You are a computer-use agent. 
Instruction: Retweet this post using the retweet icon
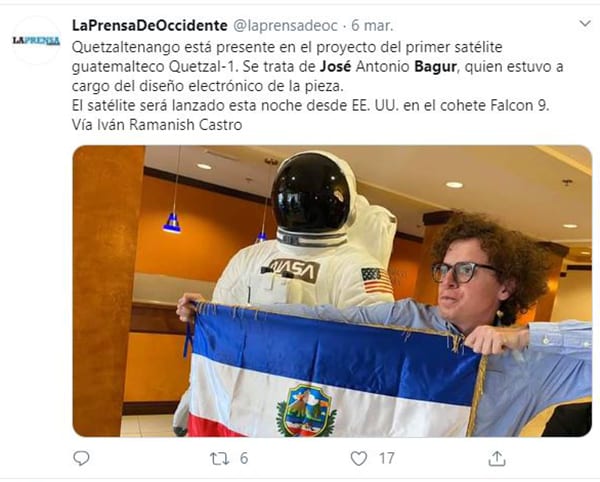tap(219, 458)
